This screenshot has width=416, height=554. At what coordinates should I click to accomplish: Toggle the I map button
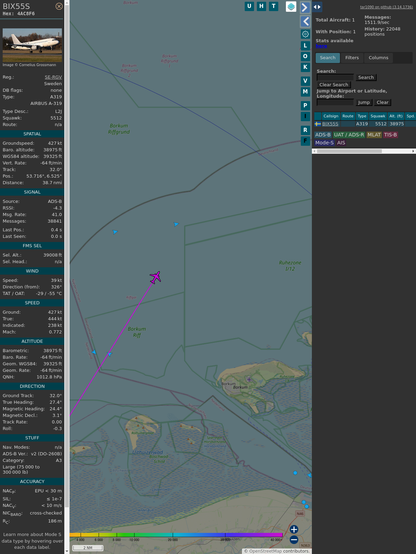point(305,116)
